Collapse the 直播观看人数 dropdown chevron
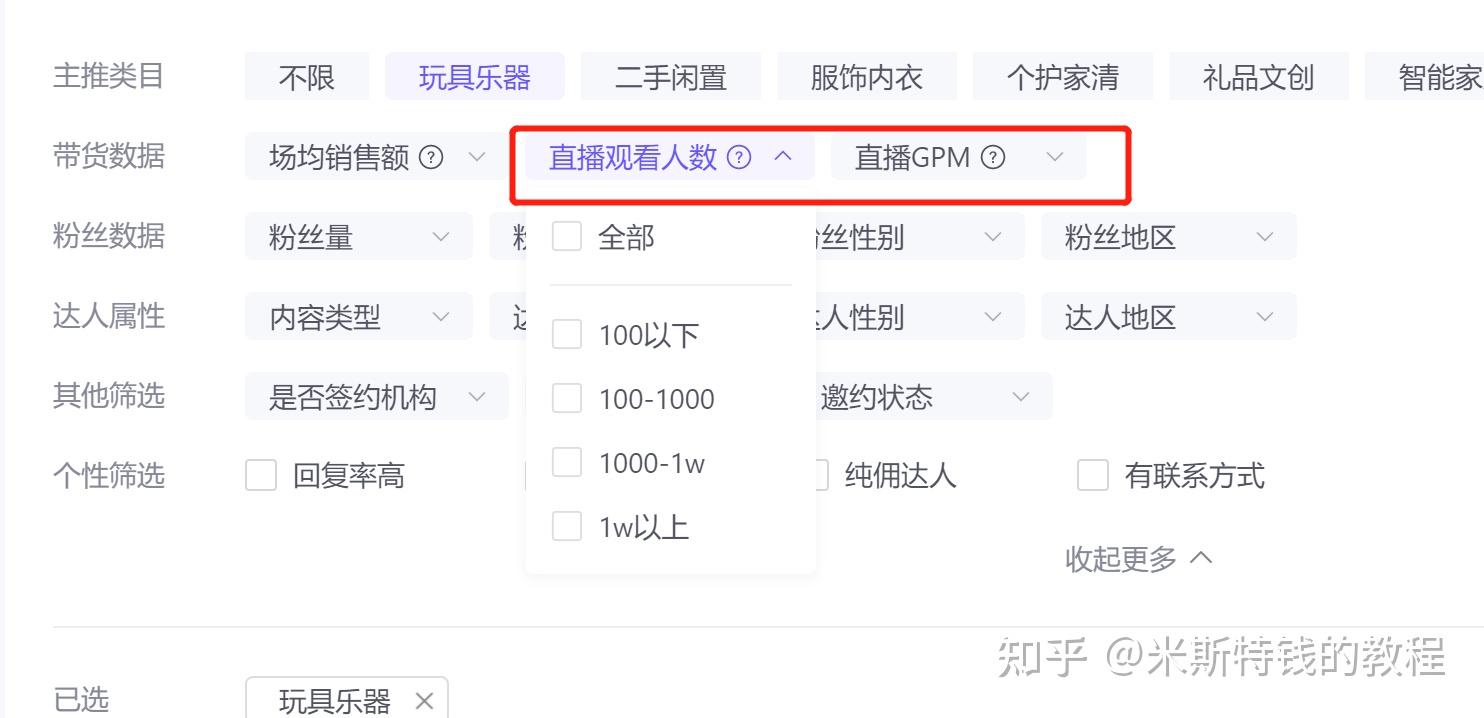Screen dimensions: 1484x718 click(x=784, y=157)
